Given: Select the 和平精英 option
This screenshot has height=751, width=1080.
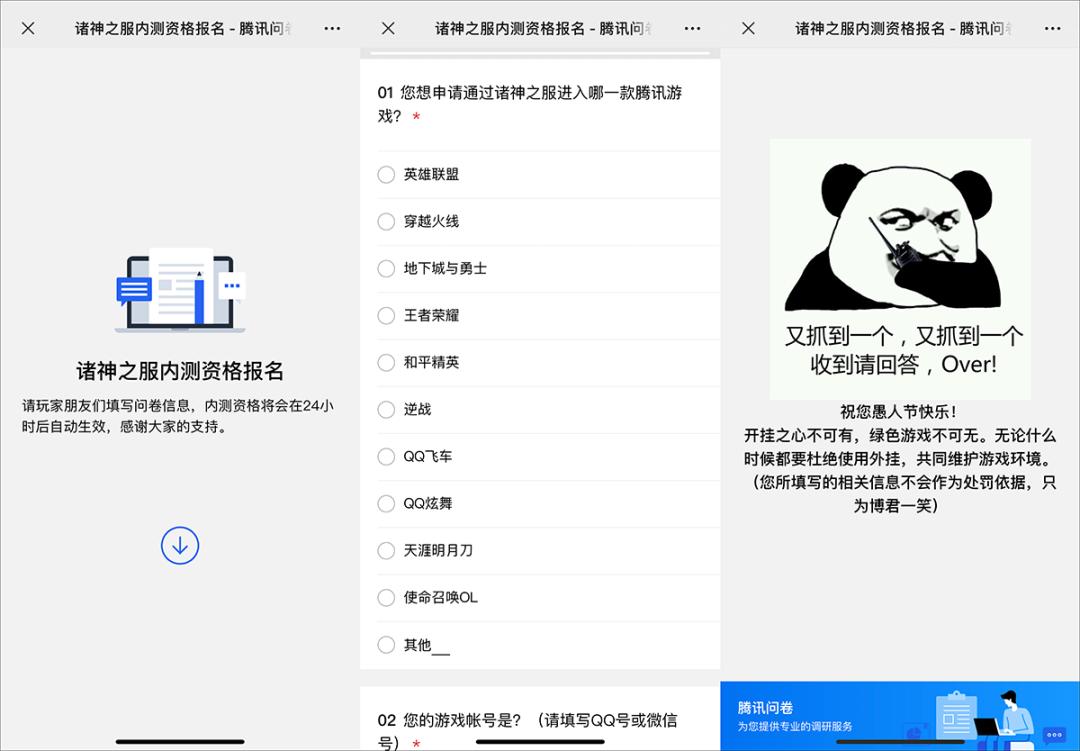Looking at the screenshot, I should 386,362.
